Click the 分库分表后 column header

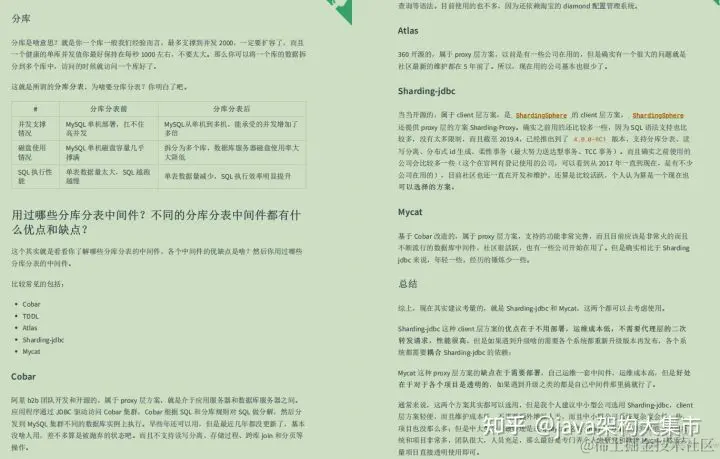pos(232,109)
